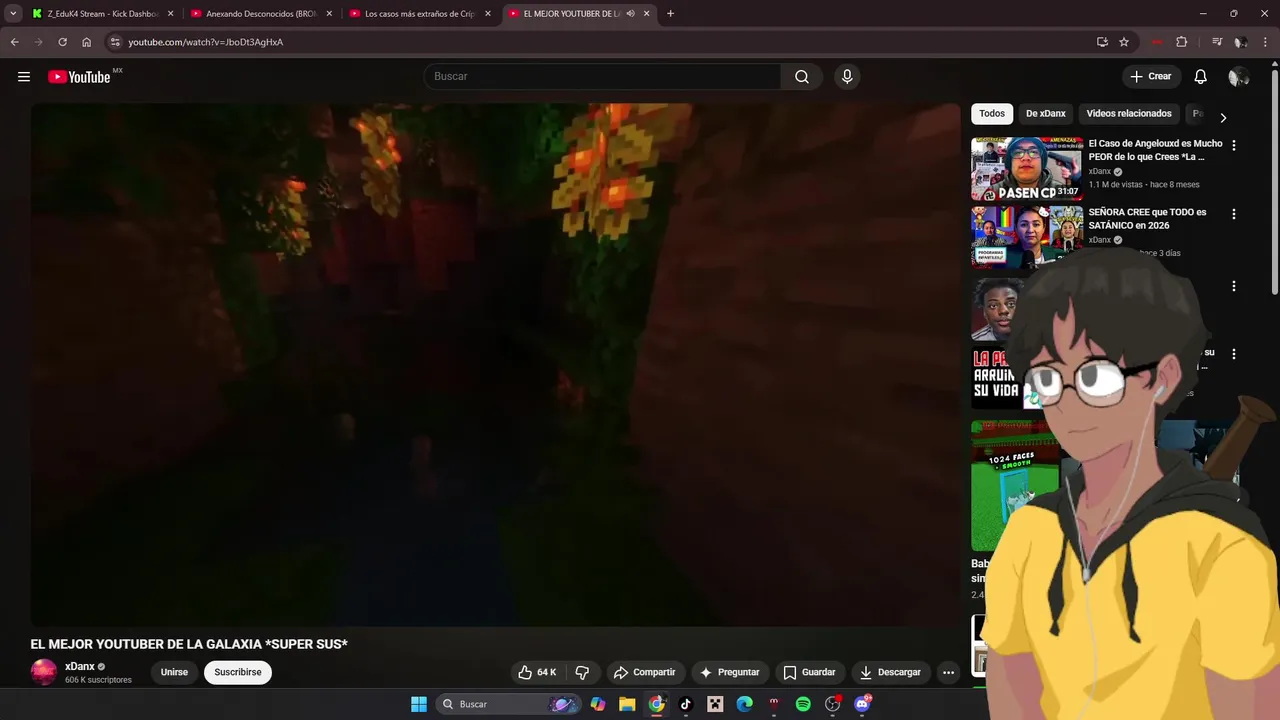Click the YouTube search input field

[x=603, y=77]
